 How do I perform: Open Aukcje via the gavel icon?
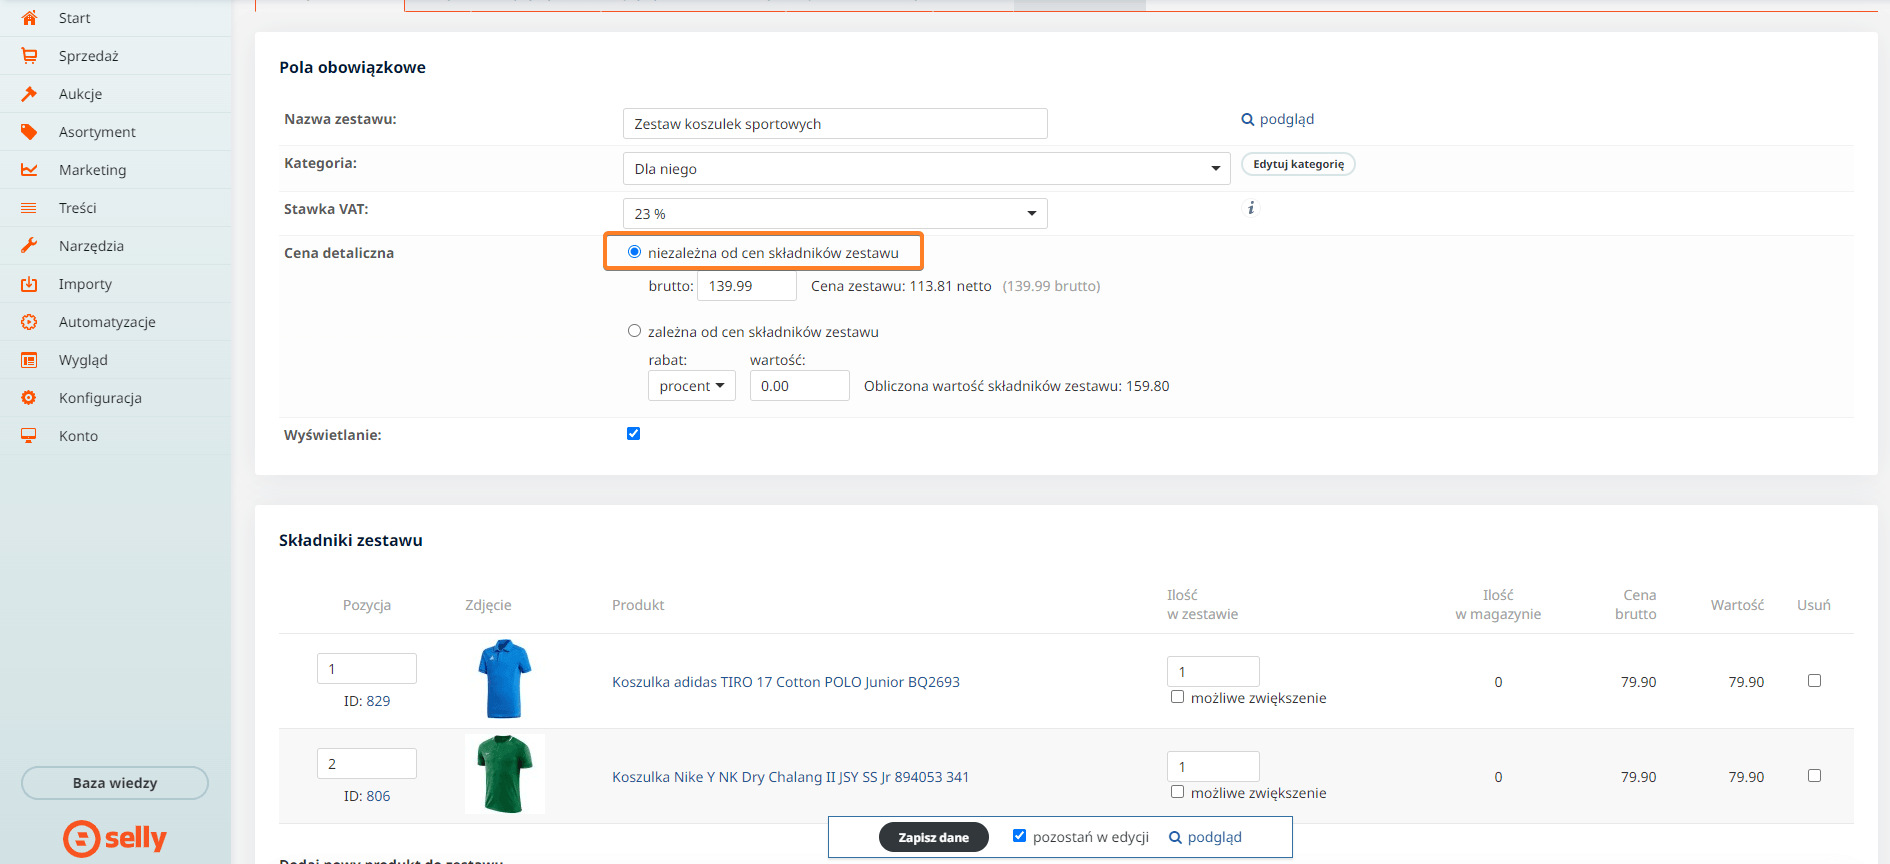click(29, 94)
